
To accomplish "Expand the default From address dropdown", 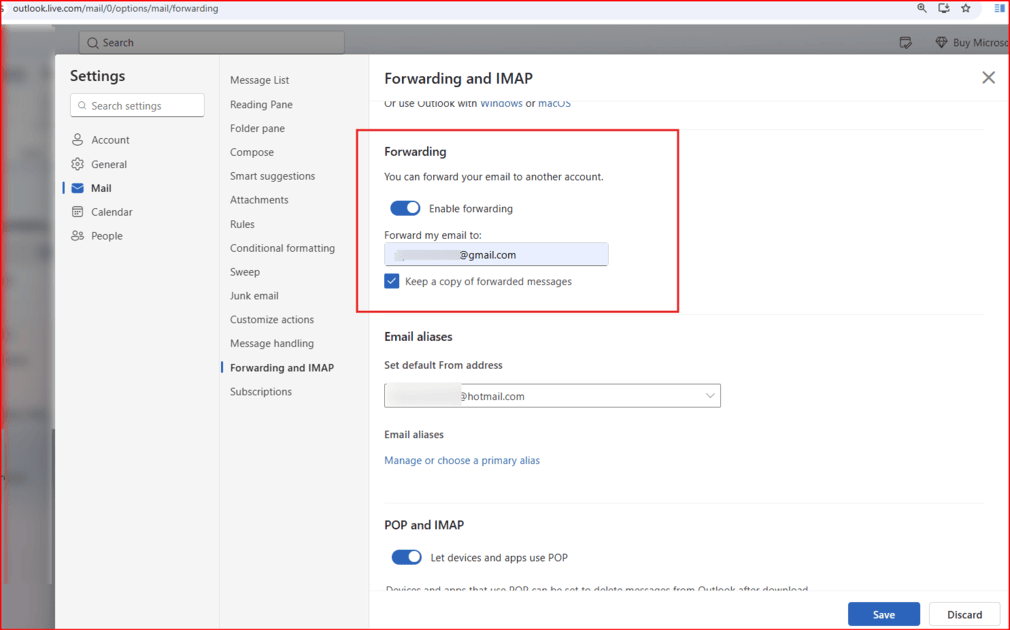I will pyautogui.click(x=552, y=396).
